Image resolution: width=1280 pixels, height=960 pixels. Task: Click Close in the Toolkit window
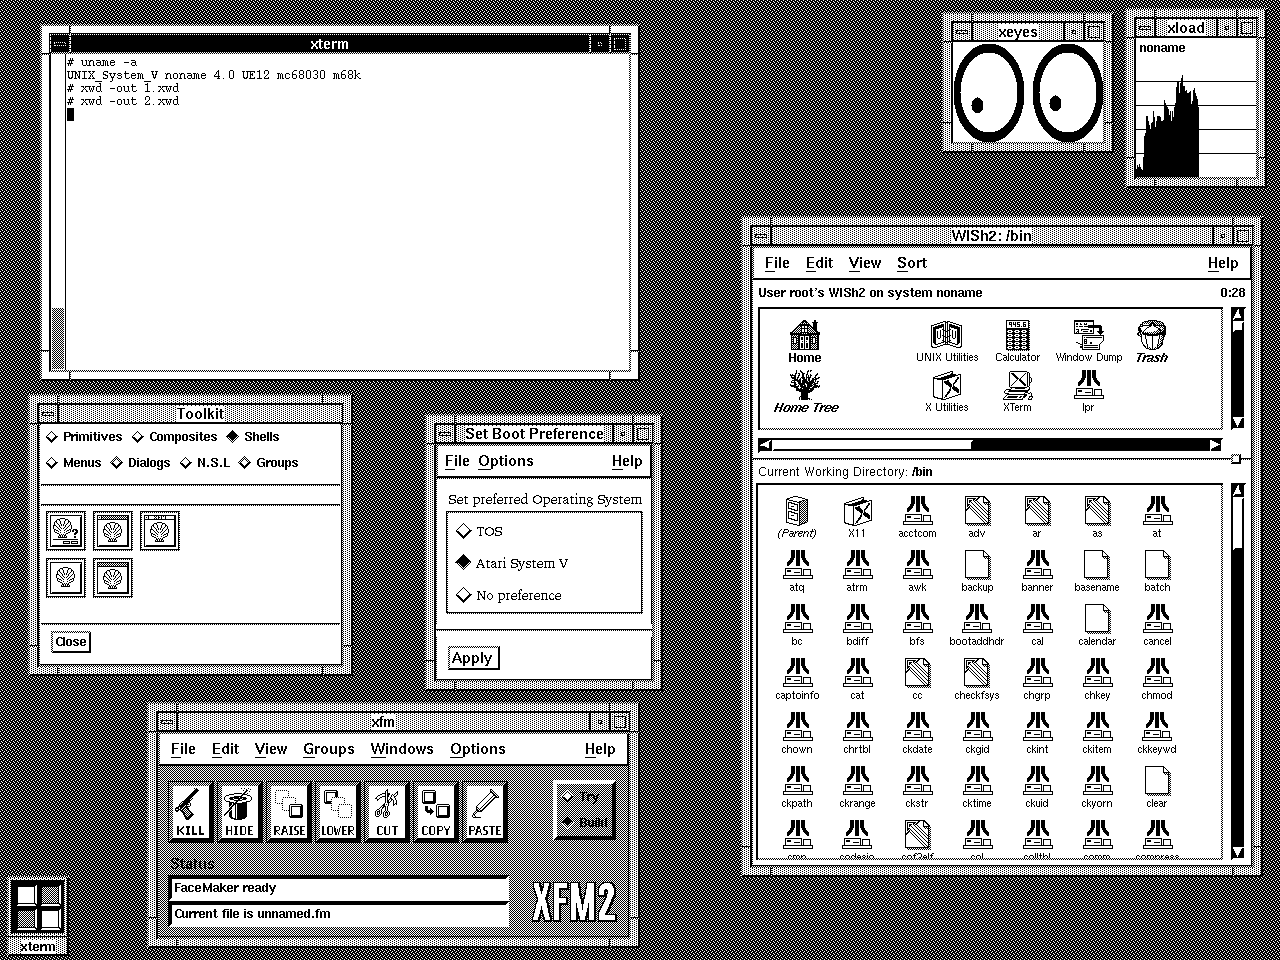click(69, 641)
